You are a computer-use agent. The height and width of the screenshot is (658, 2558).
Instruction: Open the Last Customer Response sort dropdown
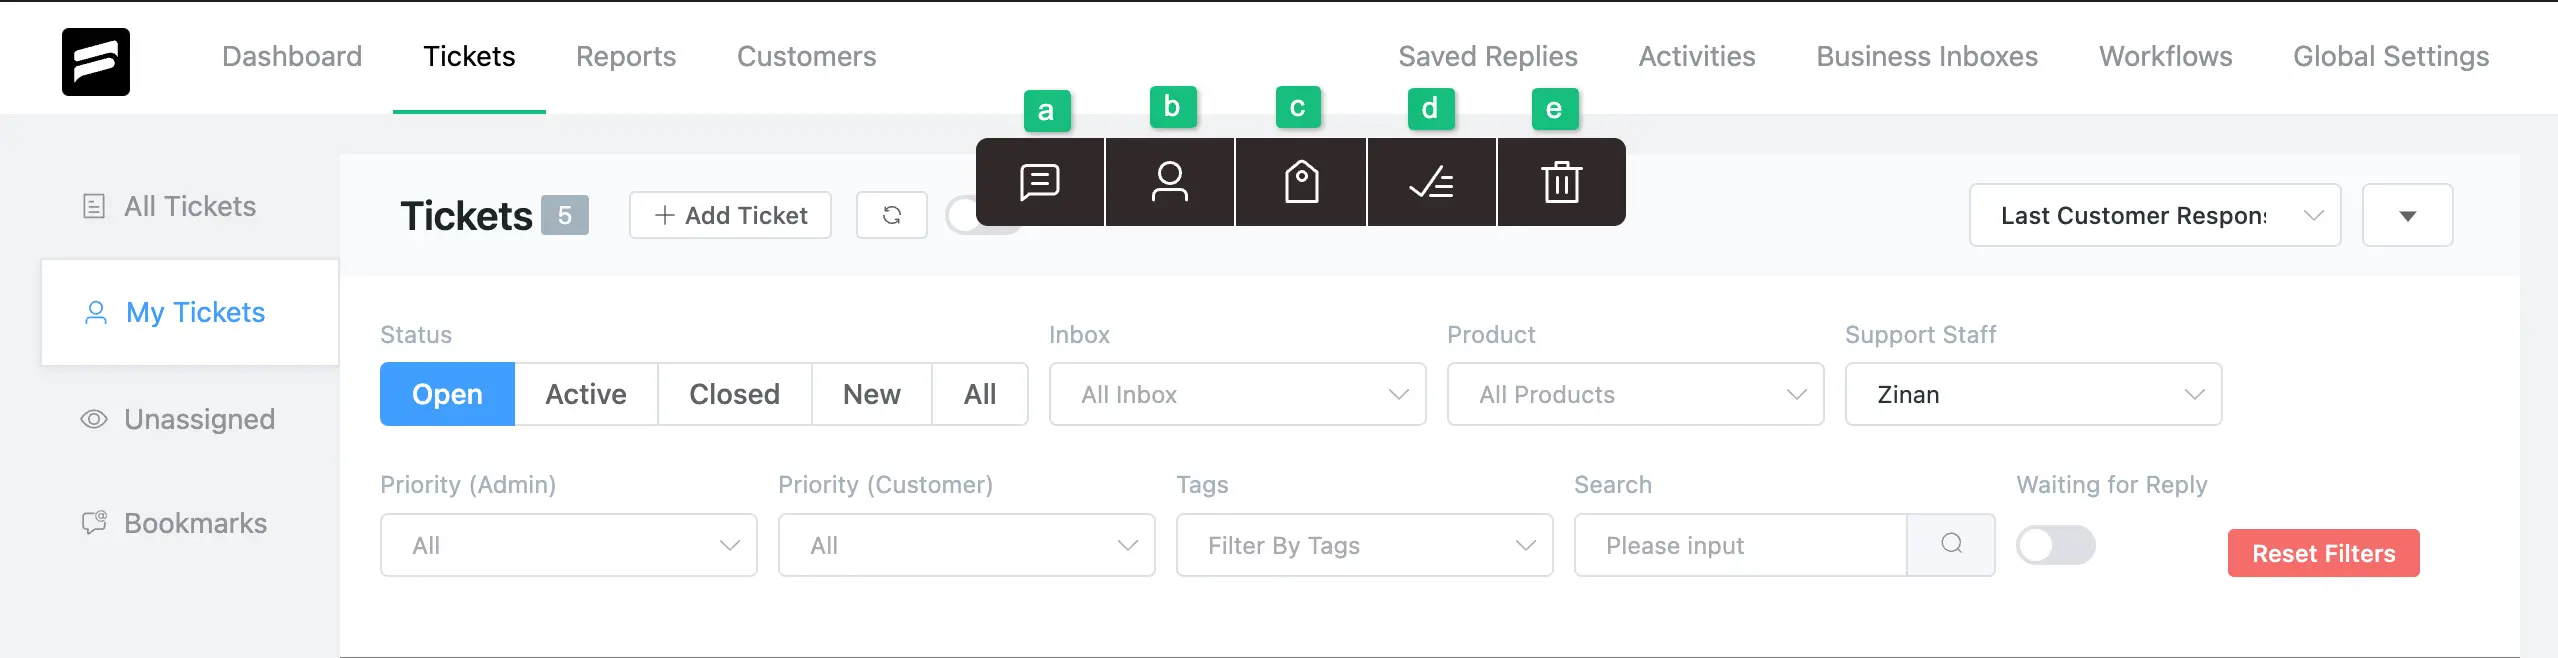coord(2155,215)
